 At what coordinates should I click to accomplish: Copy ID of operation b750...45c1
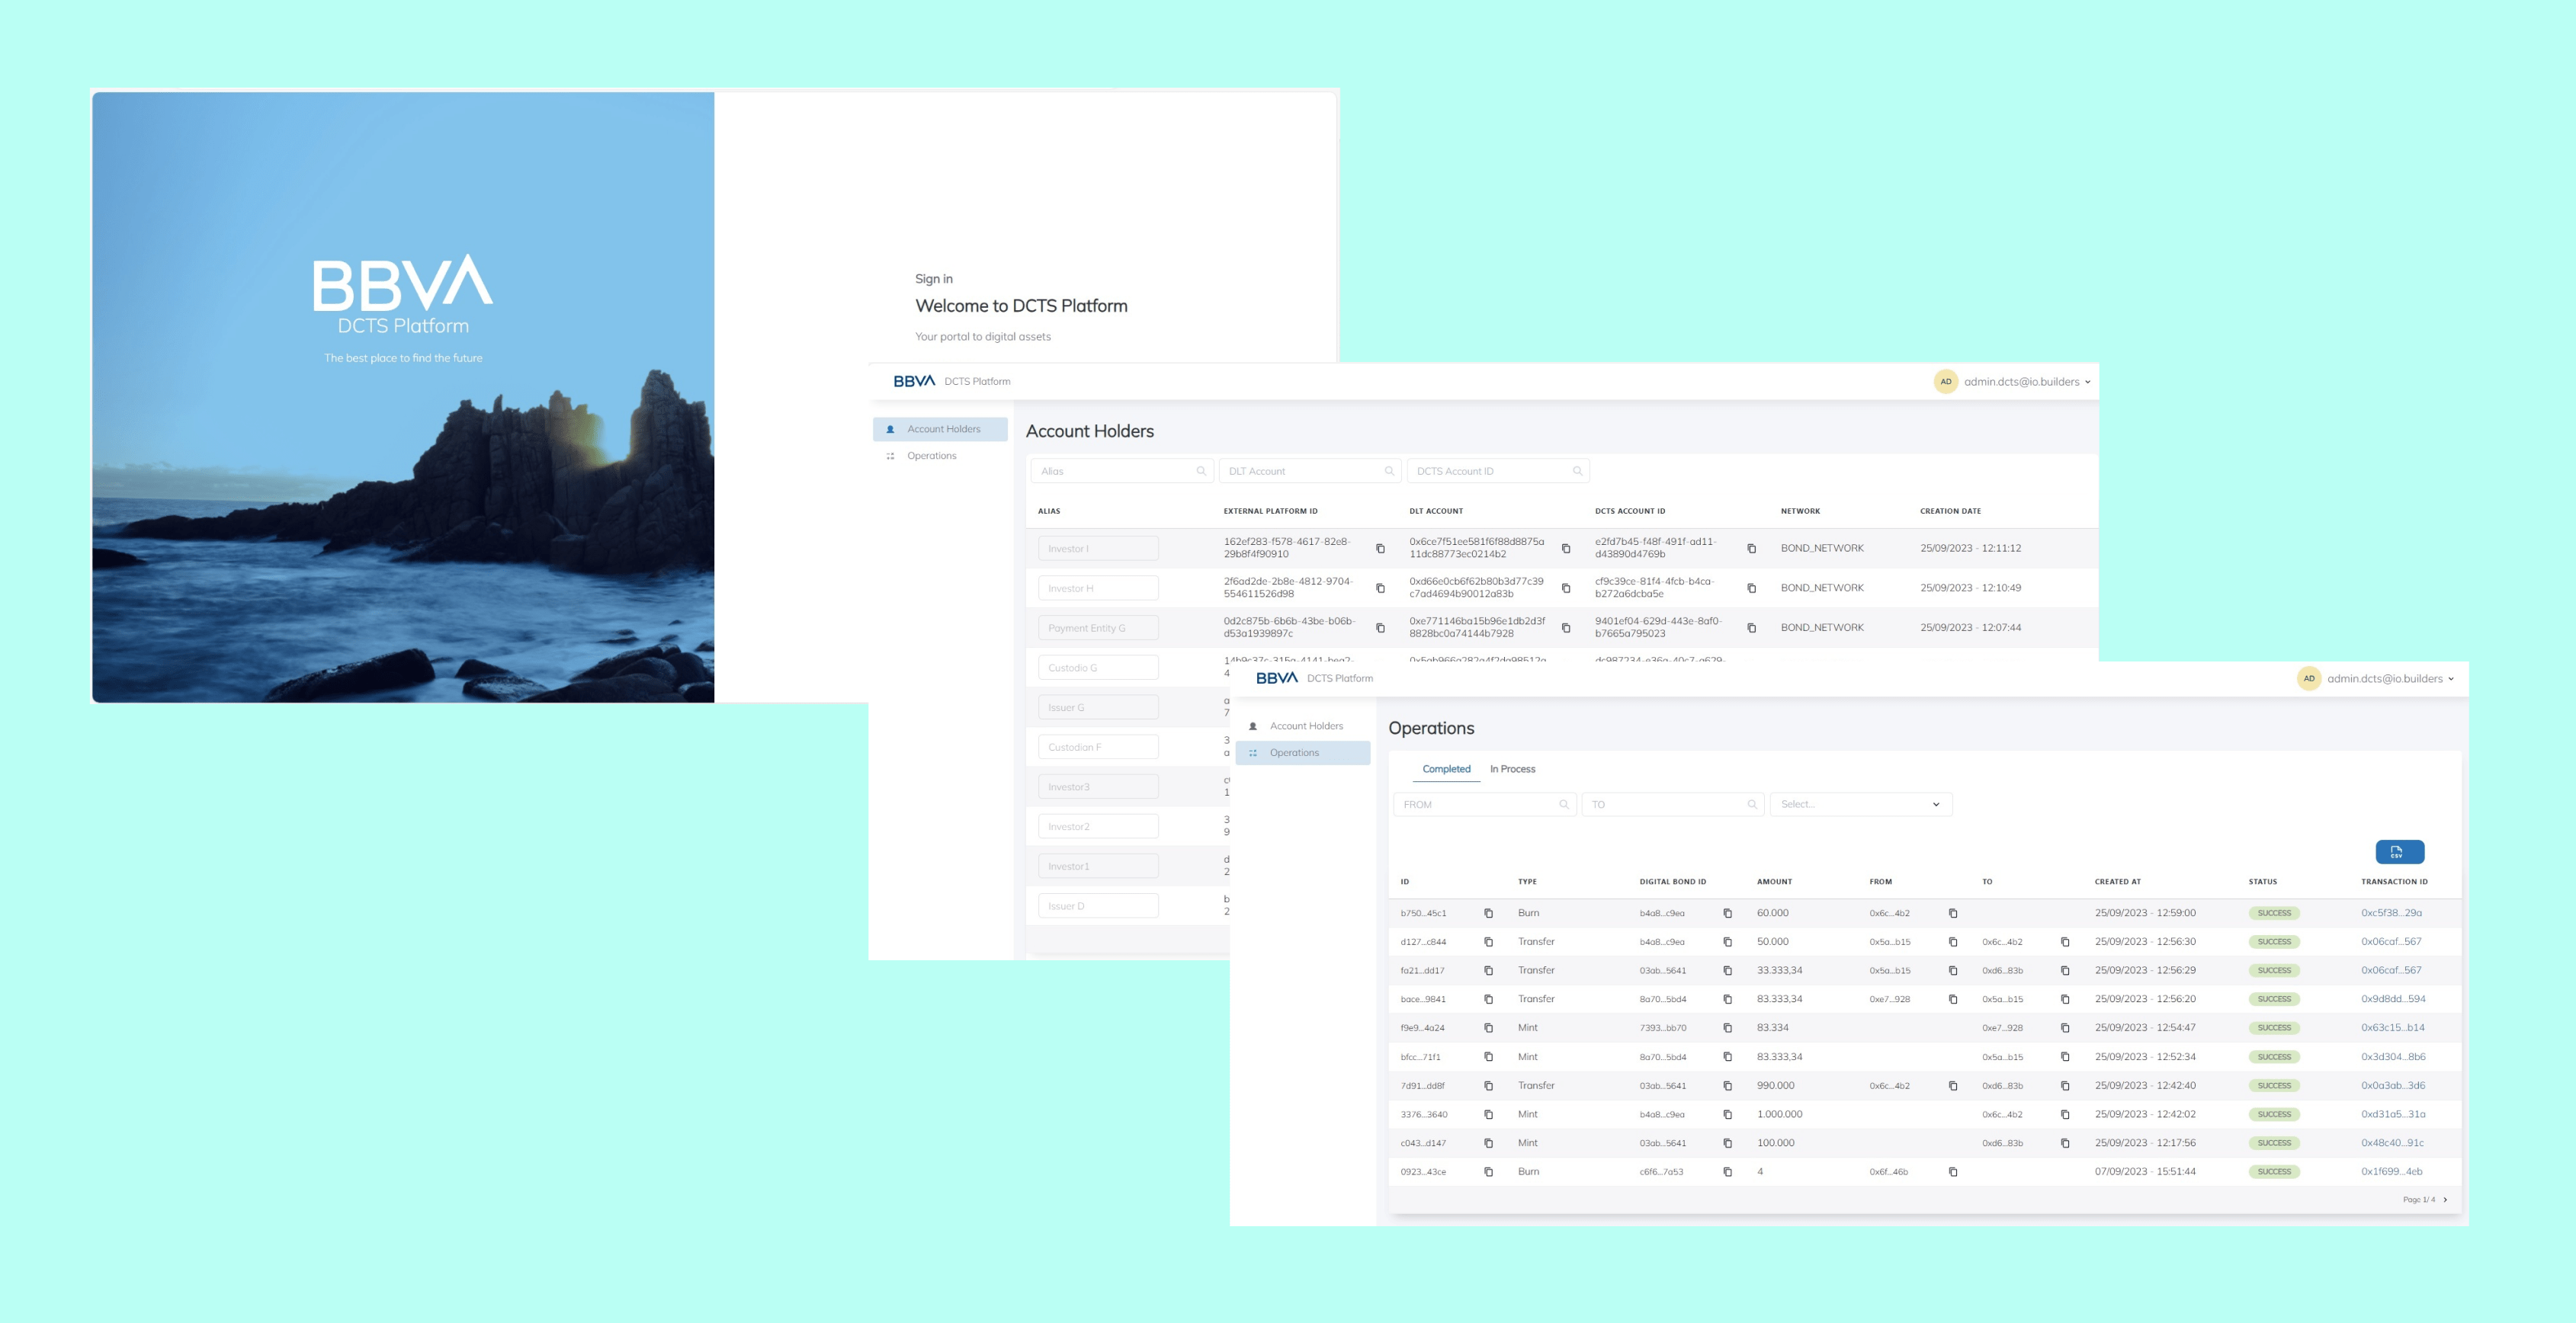click(1488, 913)
